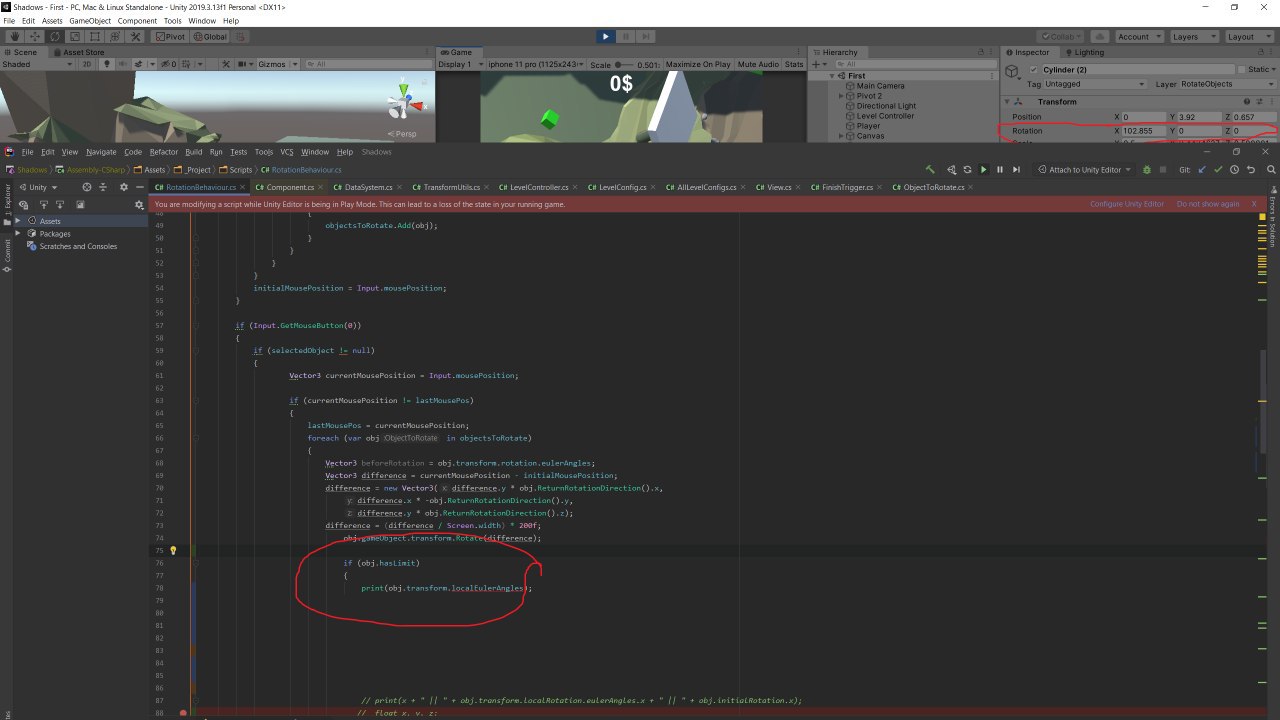Open the VCS menu in Rider
The width and height of the screenshot is (1280, 720).
pos(287,152)
